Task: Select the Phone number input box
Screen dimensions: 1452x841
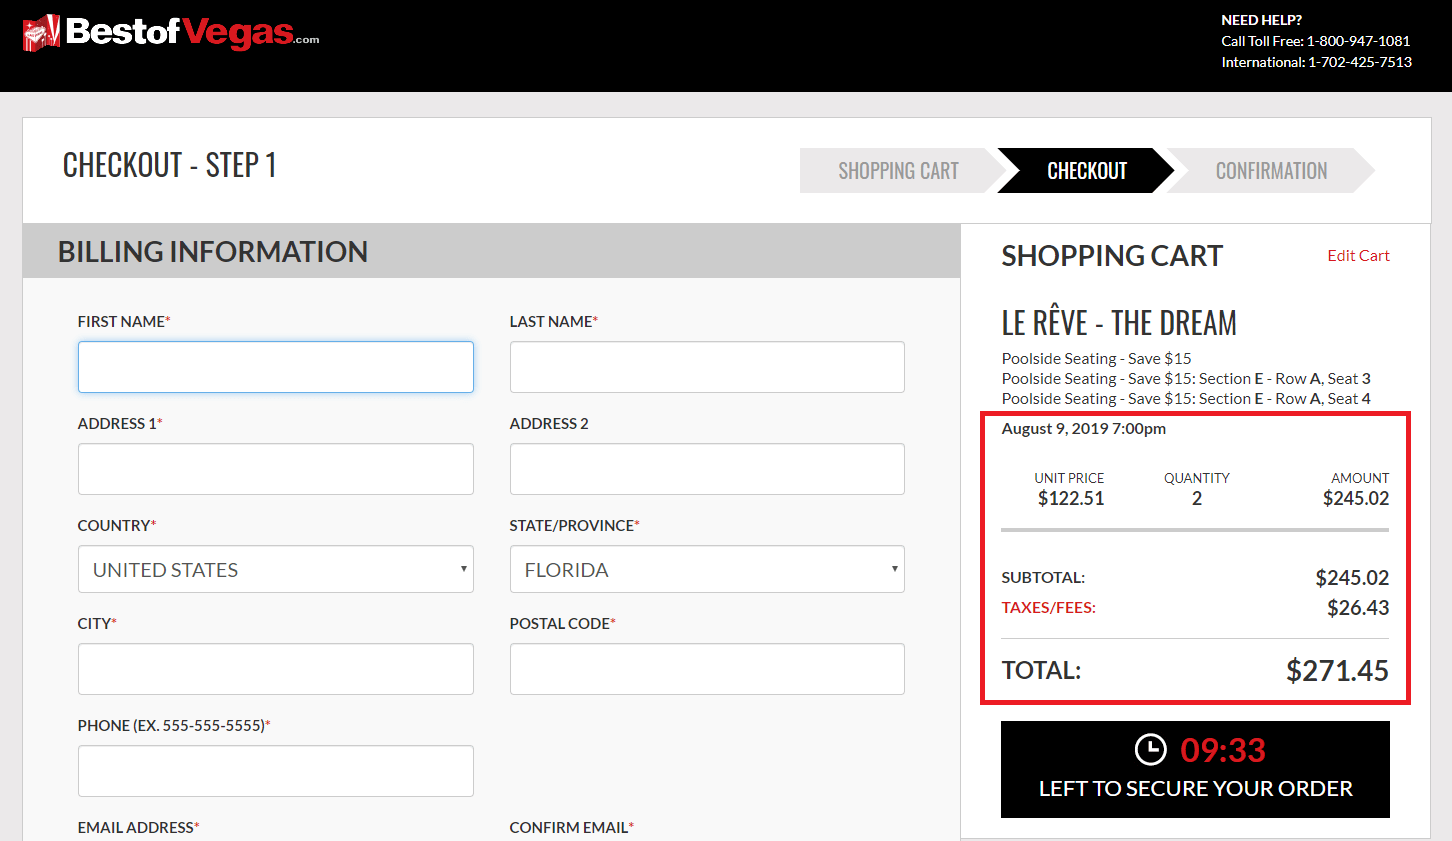Action: [275, 771]
